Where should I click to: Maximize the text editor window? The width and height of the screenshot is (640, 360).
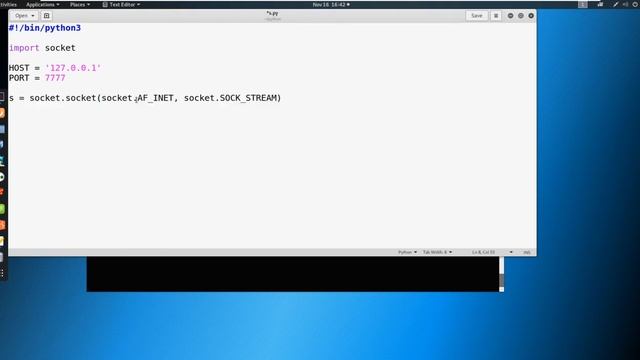click(x=520, y=16)
